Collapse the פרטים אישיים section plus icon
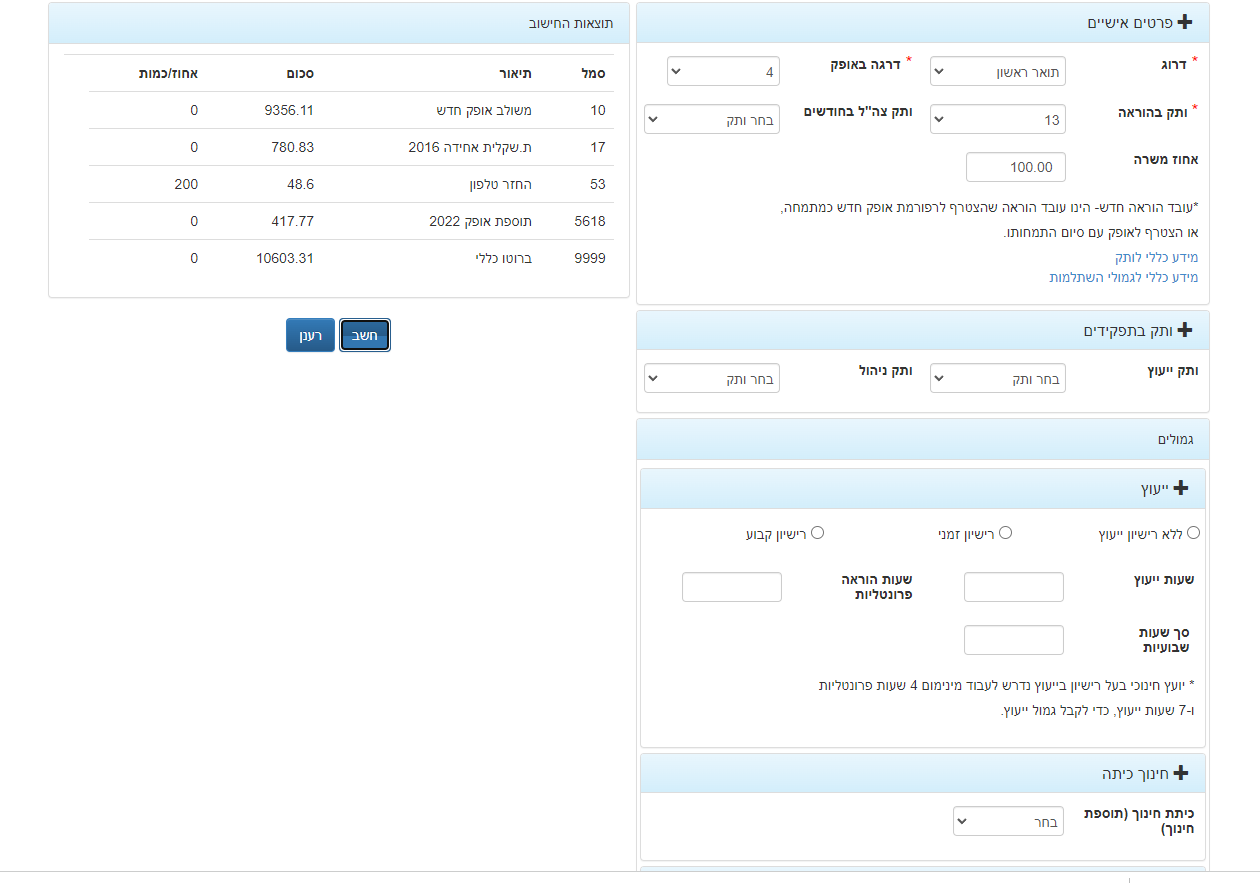1260x883 pixels. 1185,22
